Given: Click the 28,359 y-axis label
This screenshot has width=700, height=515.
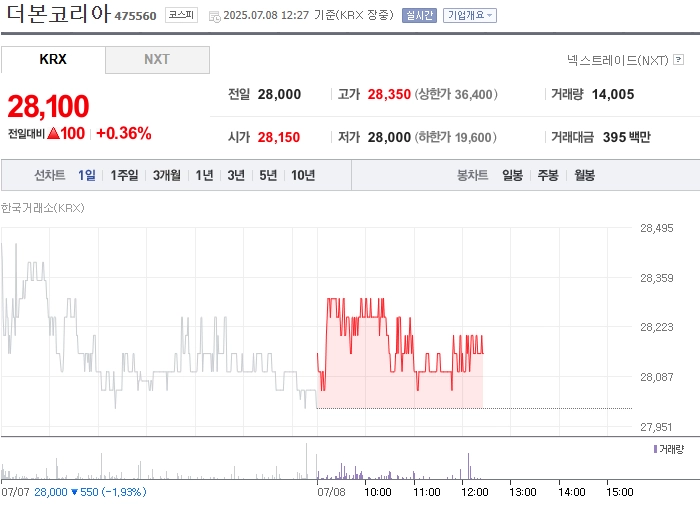Looking at the screenshot, I should pos(657,278).
